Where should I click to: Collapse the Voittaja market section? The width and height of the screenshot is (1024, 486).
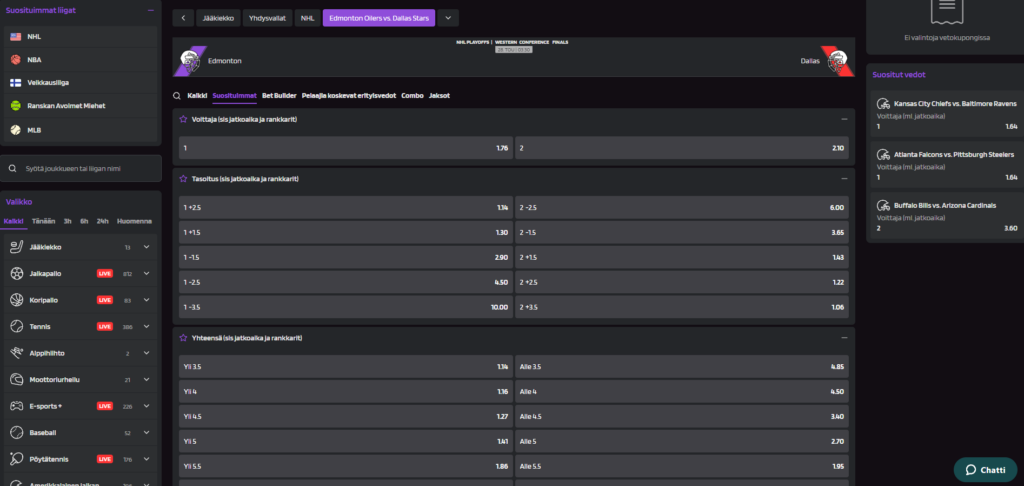[844, 119]
